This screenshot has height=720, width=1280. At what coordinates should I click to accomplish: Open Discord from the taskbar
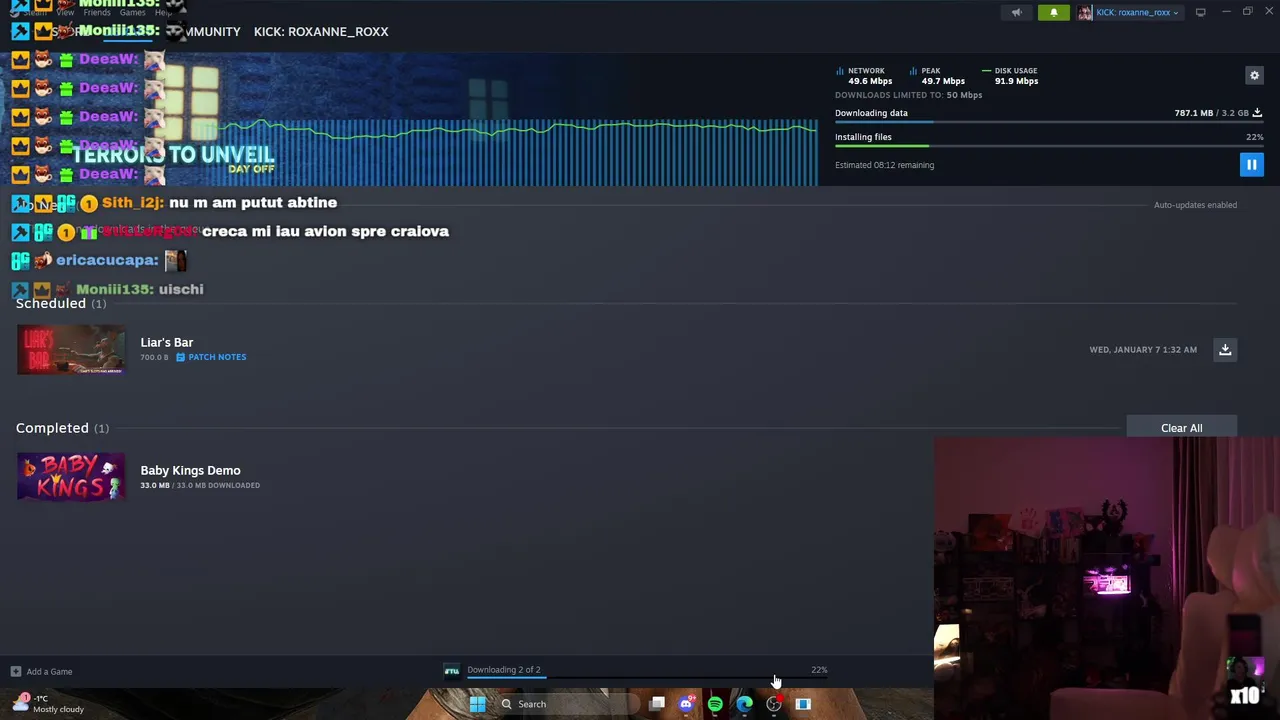point(686,704)
